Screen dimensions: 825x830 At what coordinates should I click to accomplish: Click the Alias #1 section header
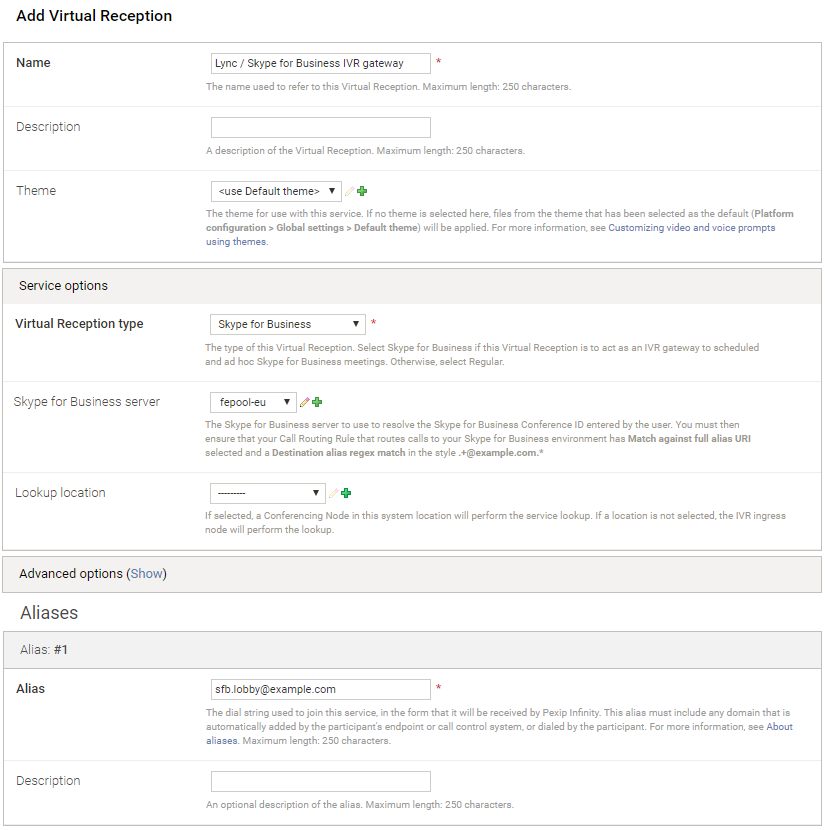(42, 649)
